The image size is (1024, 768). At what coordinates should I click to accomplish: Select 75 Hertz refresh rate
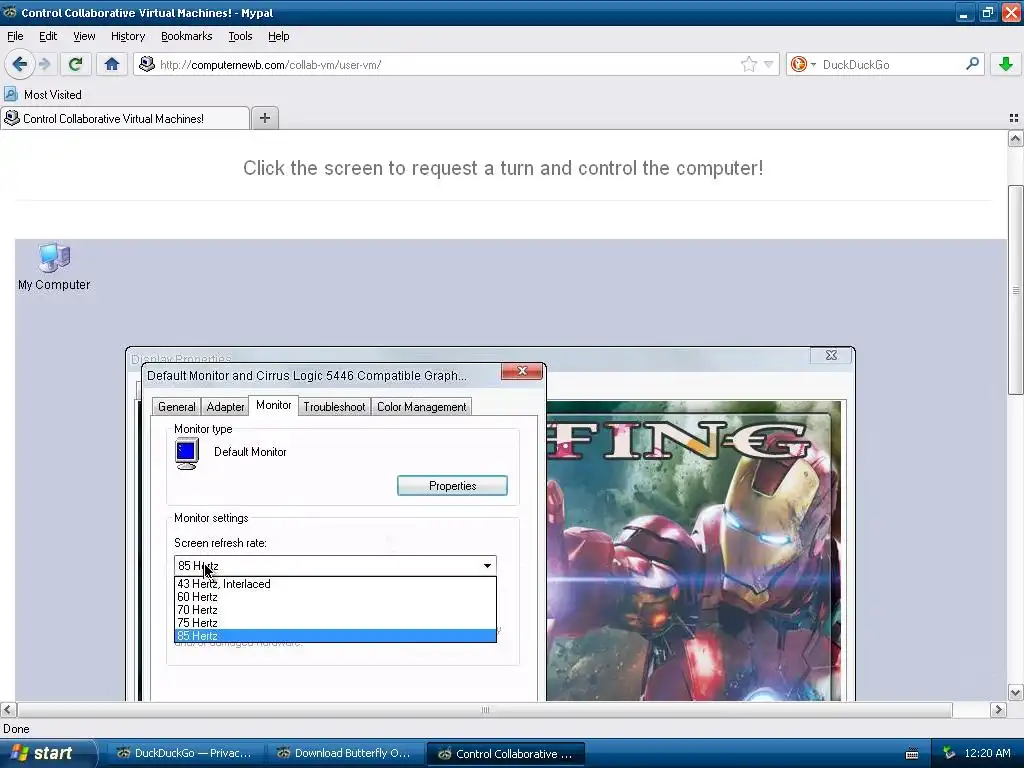click(x=335, y=623)
